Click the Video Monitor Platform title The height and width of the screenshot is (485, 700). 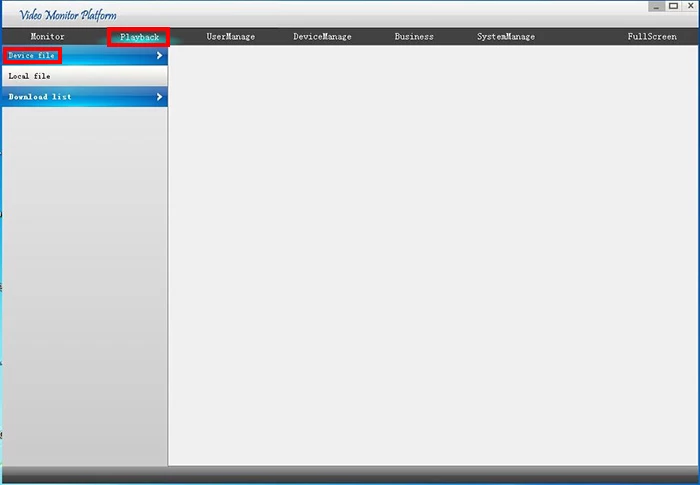pyautogui.click(x=68, y=15)
